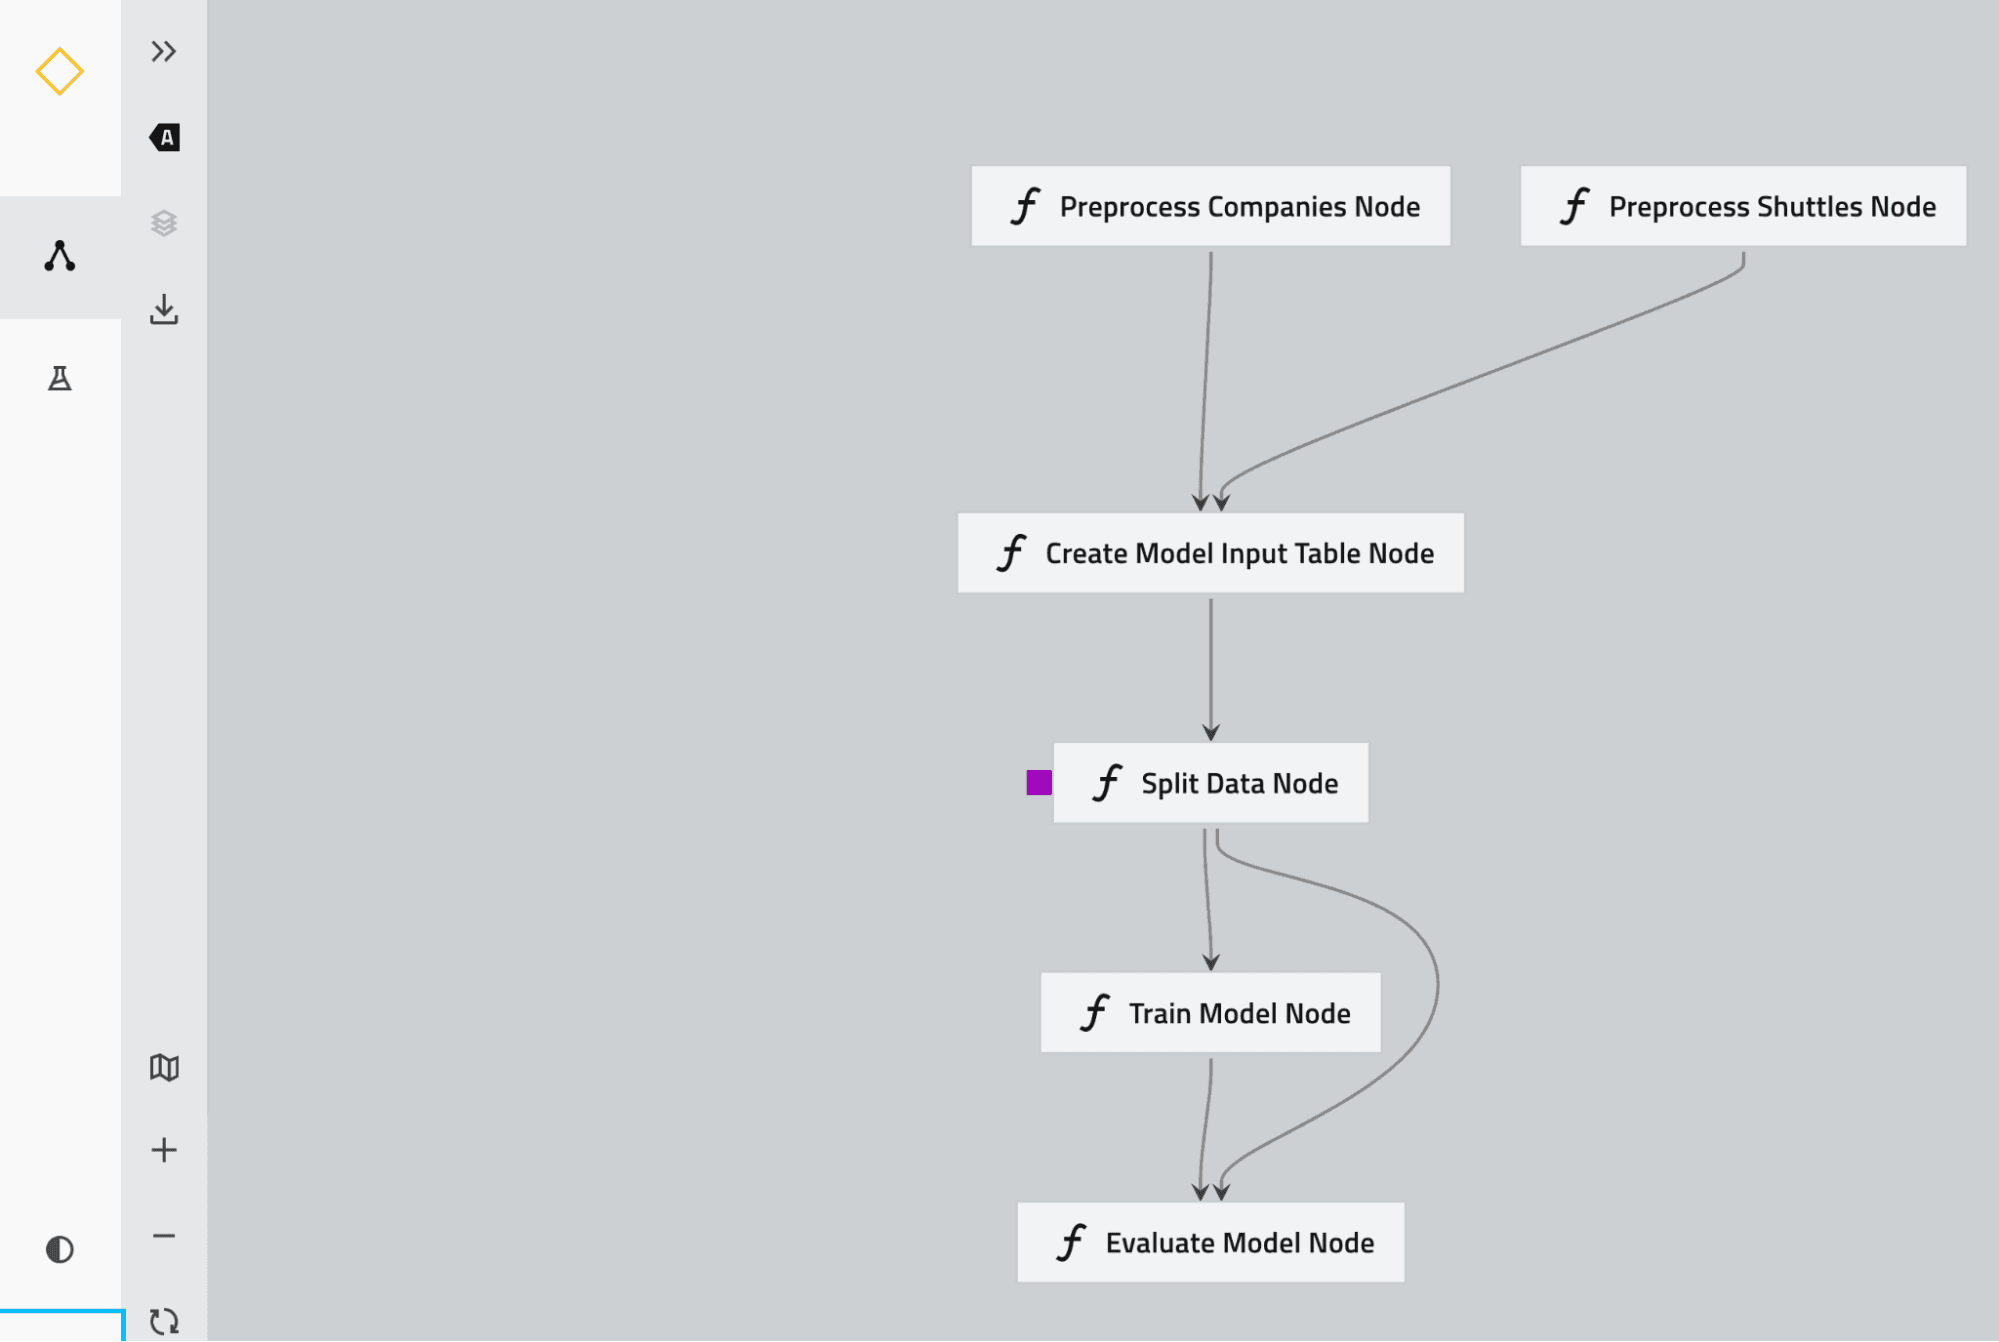Screen dimensions: 1999x1342
Task: Select the layers stack icon
Action: tap(165, 223)
